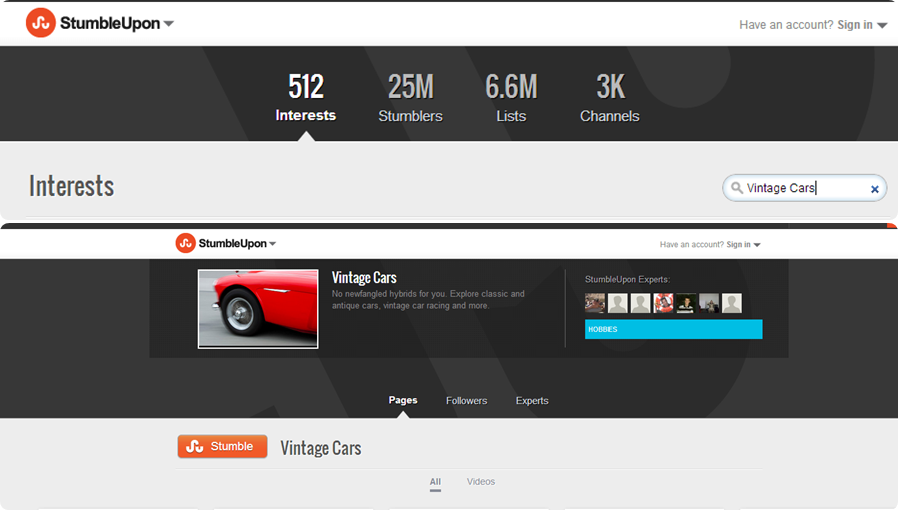Click the lower StumbleUpon logo icon
This screenshot has height=510, width=898.
pos(186,243)
